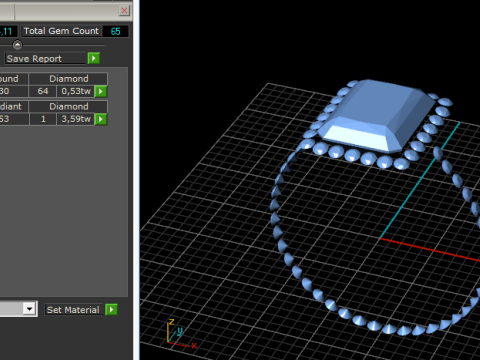480x360 pixels.
Task: Select the gem quantity 64 cell
Action: coord(43,91)
